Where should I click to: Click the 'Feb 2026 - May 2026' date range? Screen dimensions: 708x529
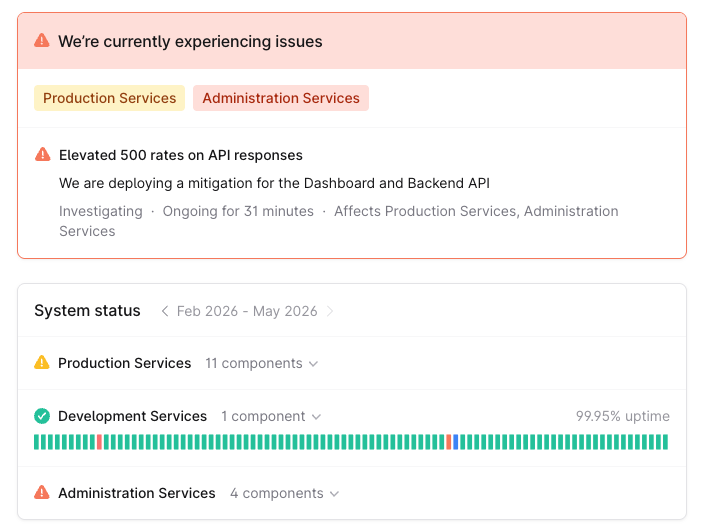(x=247, y=311)
